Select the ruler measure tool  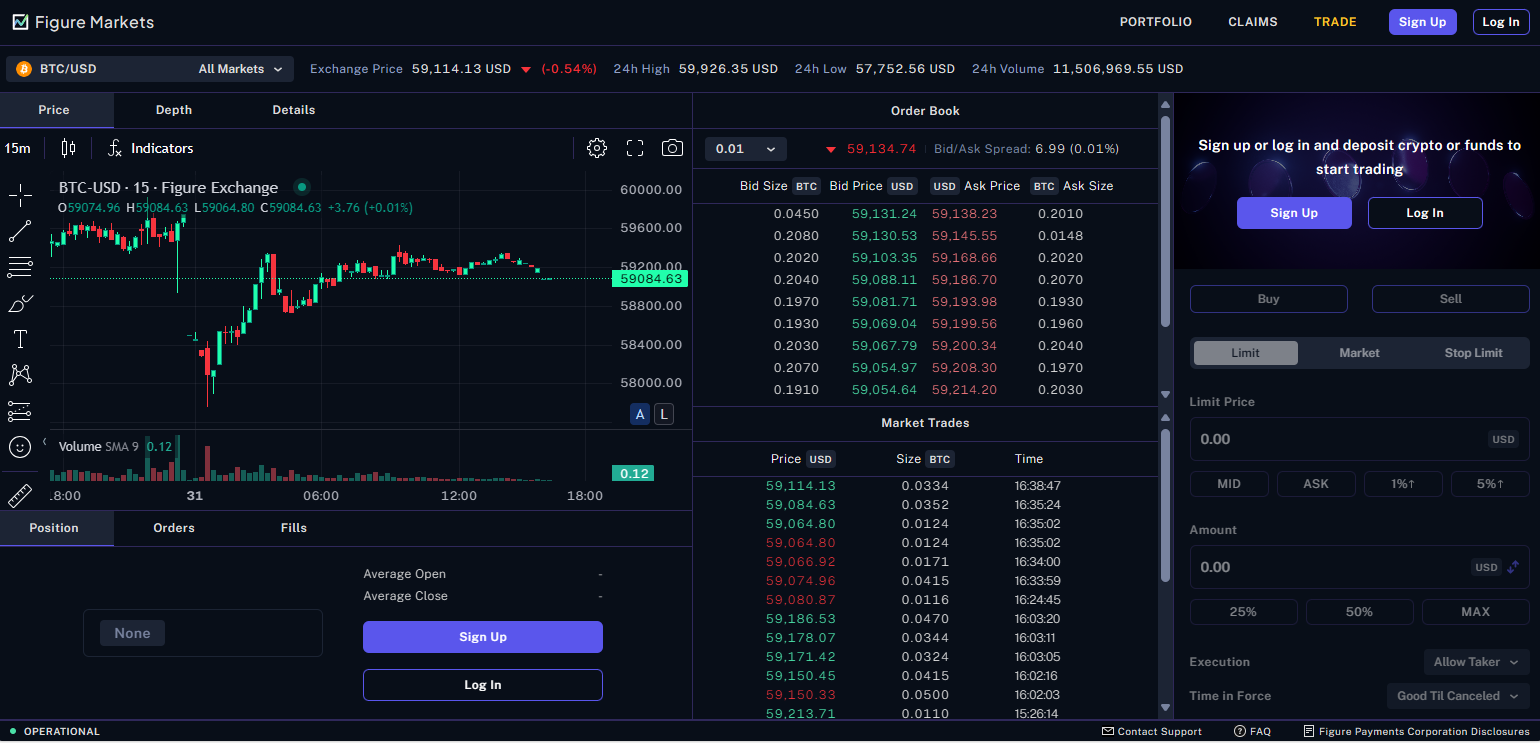point(20,495)
